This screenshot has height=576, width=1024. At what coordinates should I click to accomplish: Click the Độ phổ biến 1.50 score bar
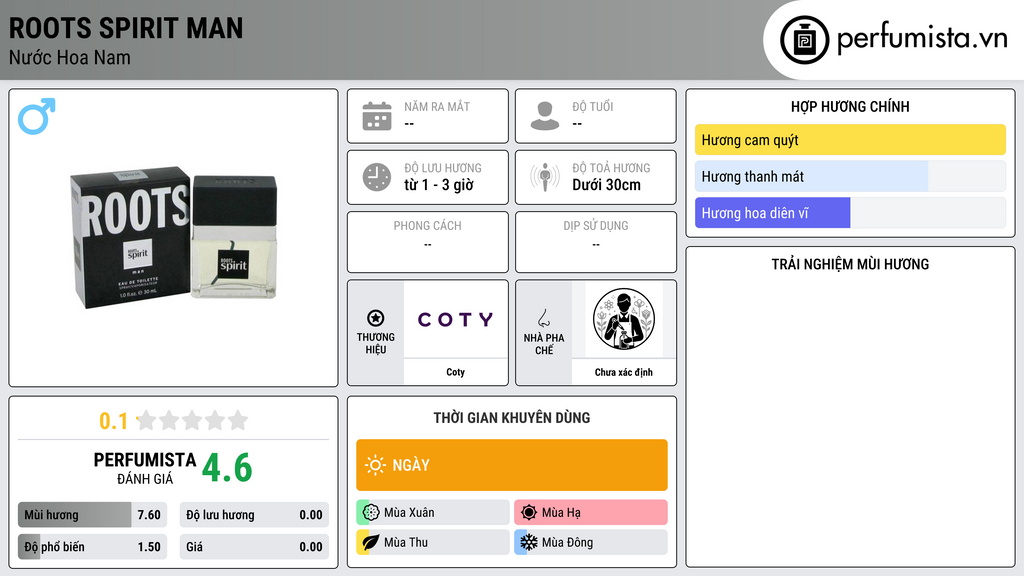tap(93, 547)
